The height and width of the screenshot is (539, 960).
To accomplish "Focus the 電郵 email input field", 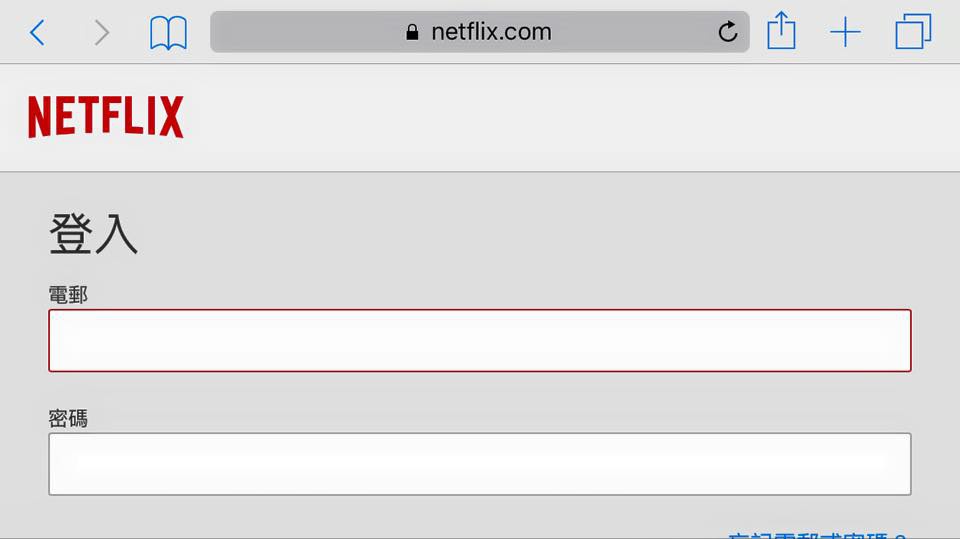I will (479, 341).
